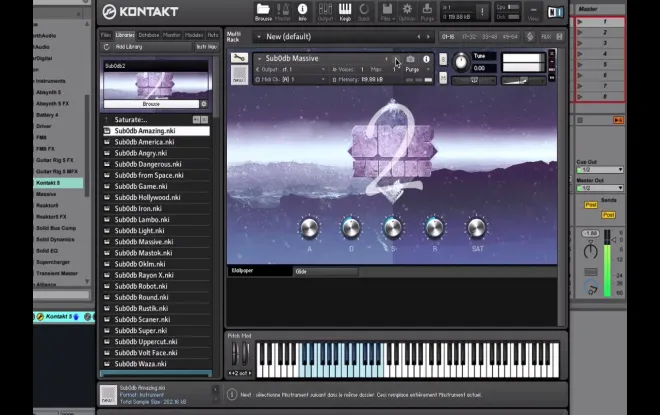
Task: Toggle the Master editor icon
Action: click(x=282, y=12)
